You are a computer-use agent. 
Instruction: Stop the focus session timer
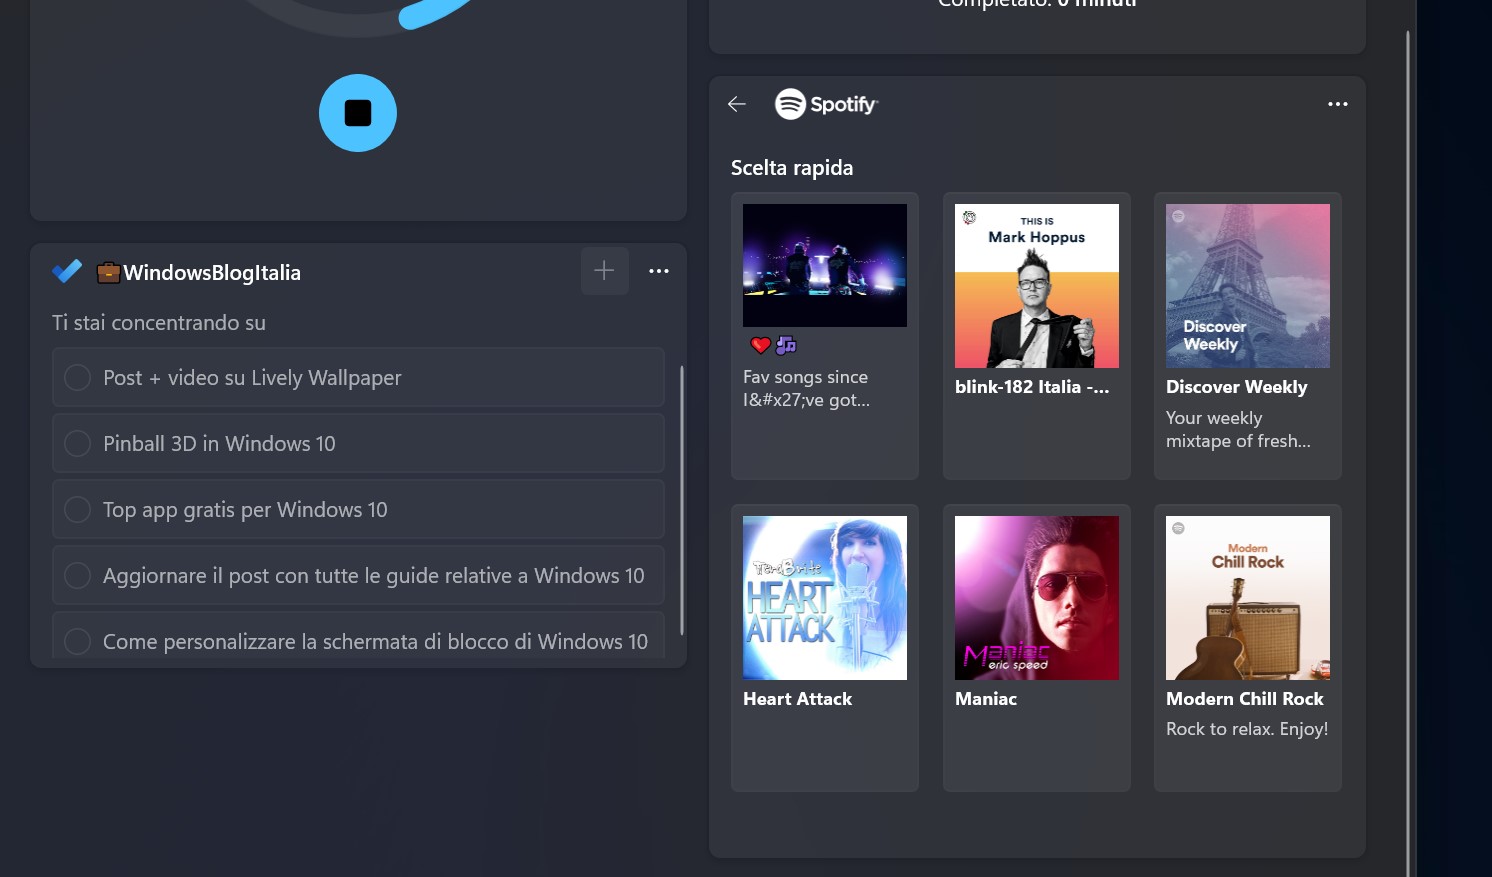click(358, 113)
